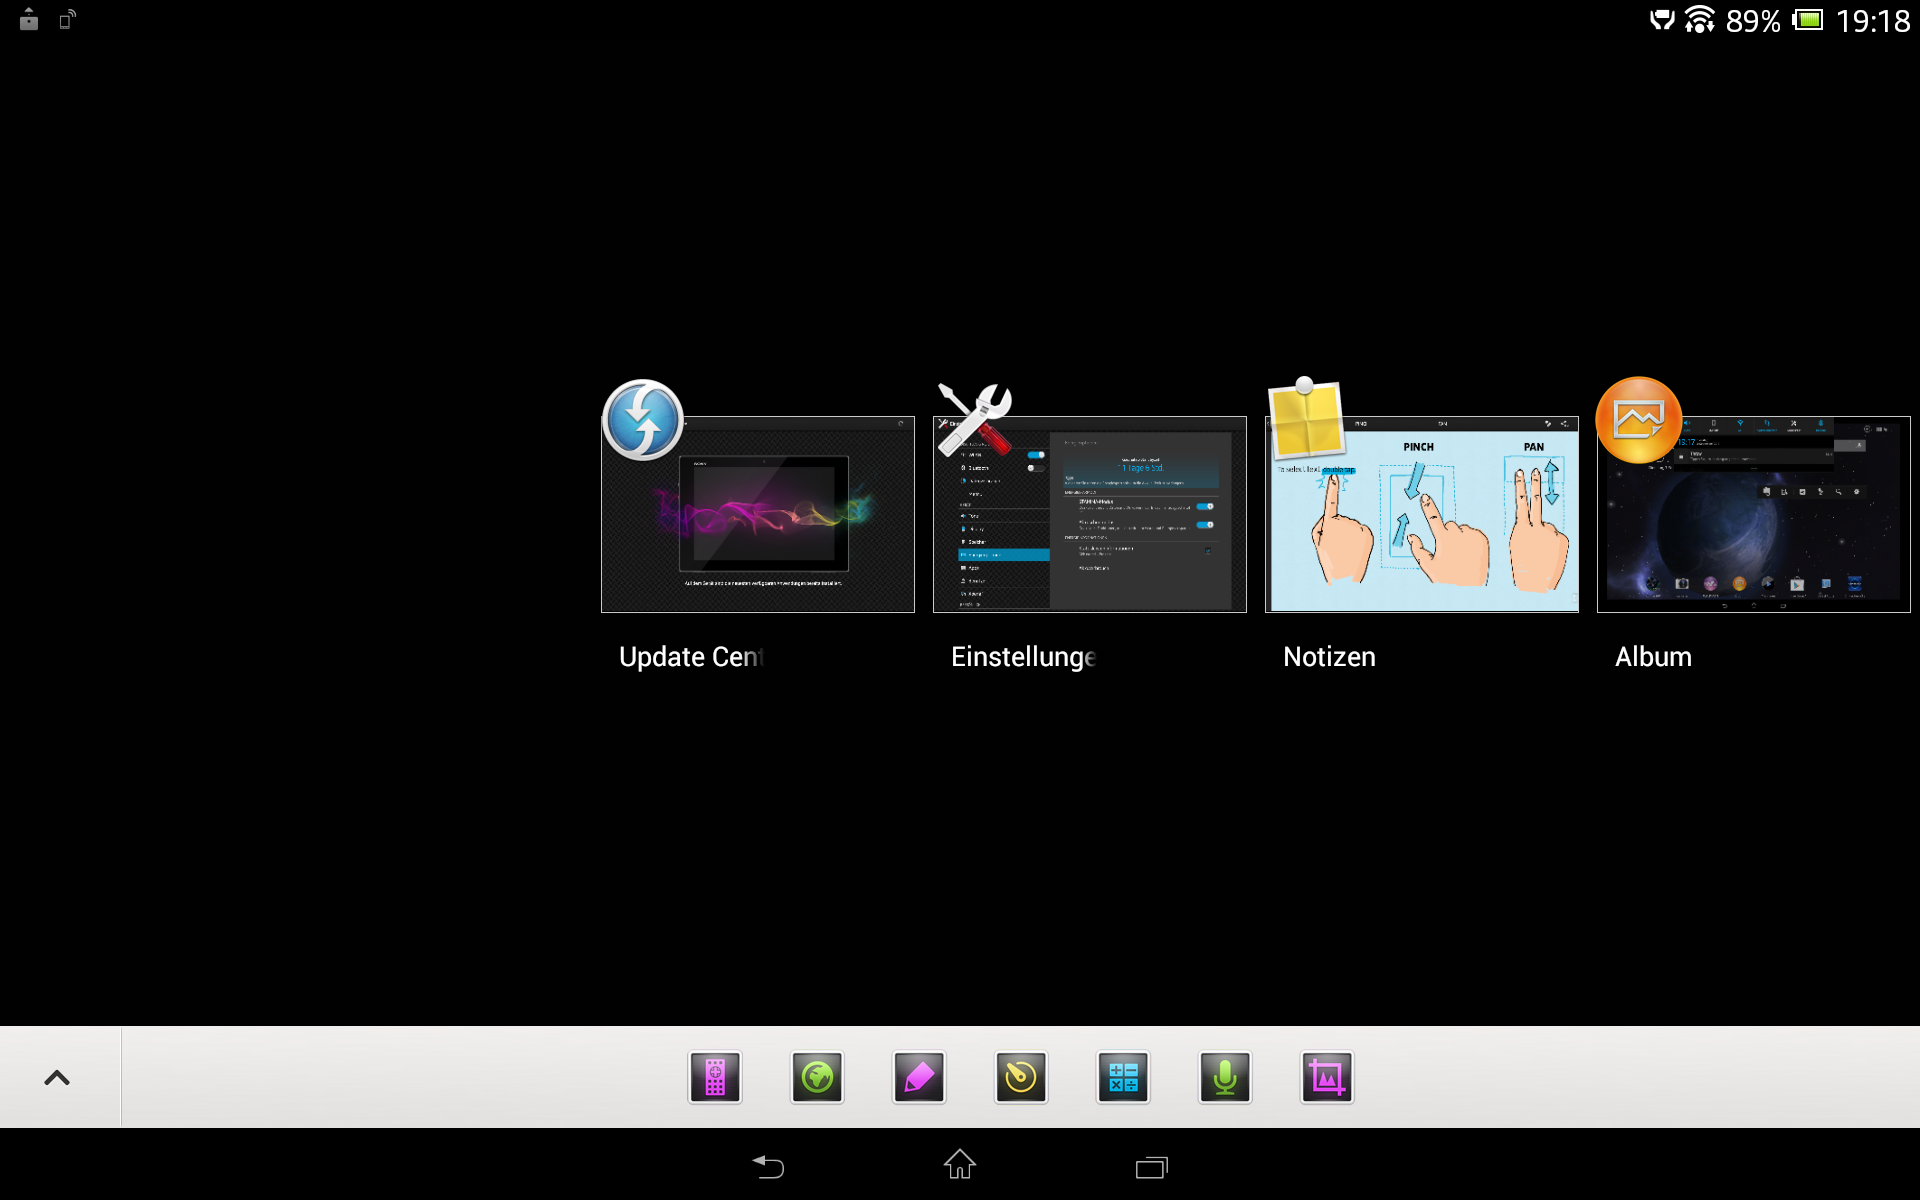Tap the Recent apps navigation button

point(1151,1167)
